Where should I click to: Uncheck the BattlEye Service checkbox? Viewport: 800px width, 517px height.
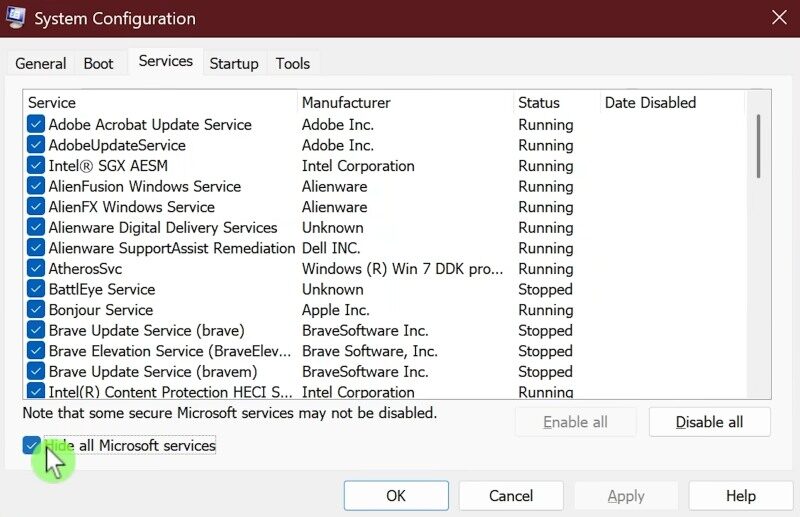(x=36, y=289)
